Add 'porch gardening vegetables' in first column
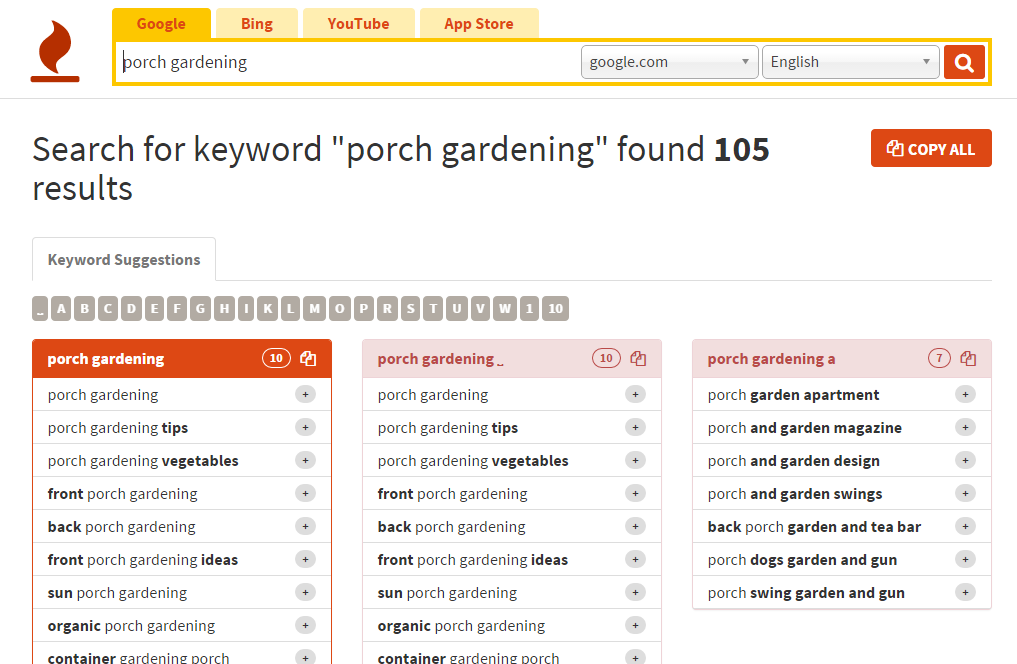 (x=305, y=460)
